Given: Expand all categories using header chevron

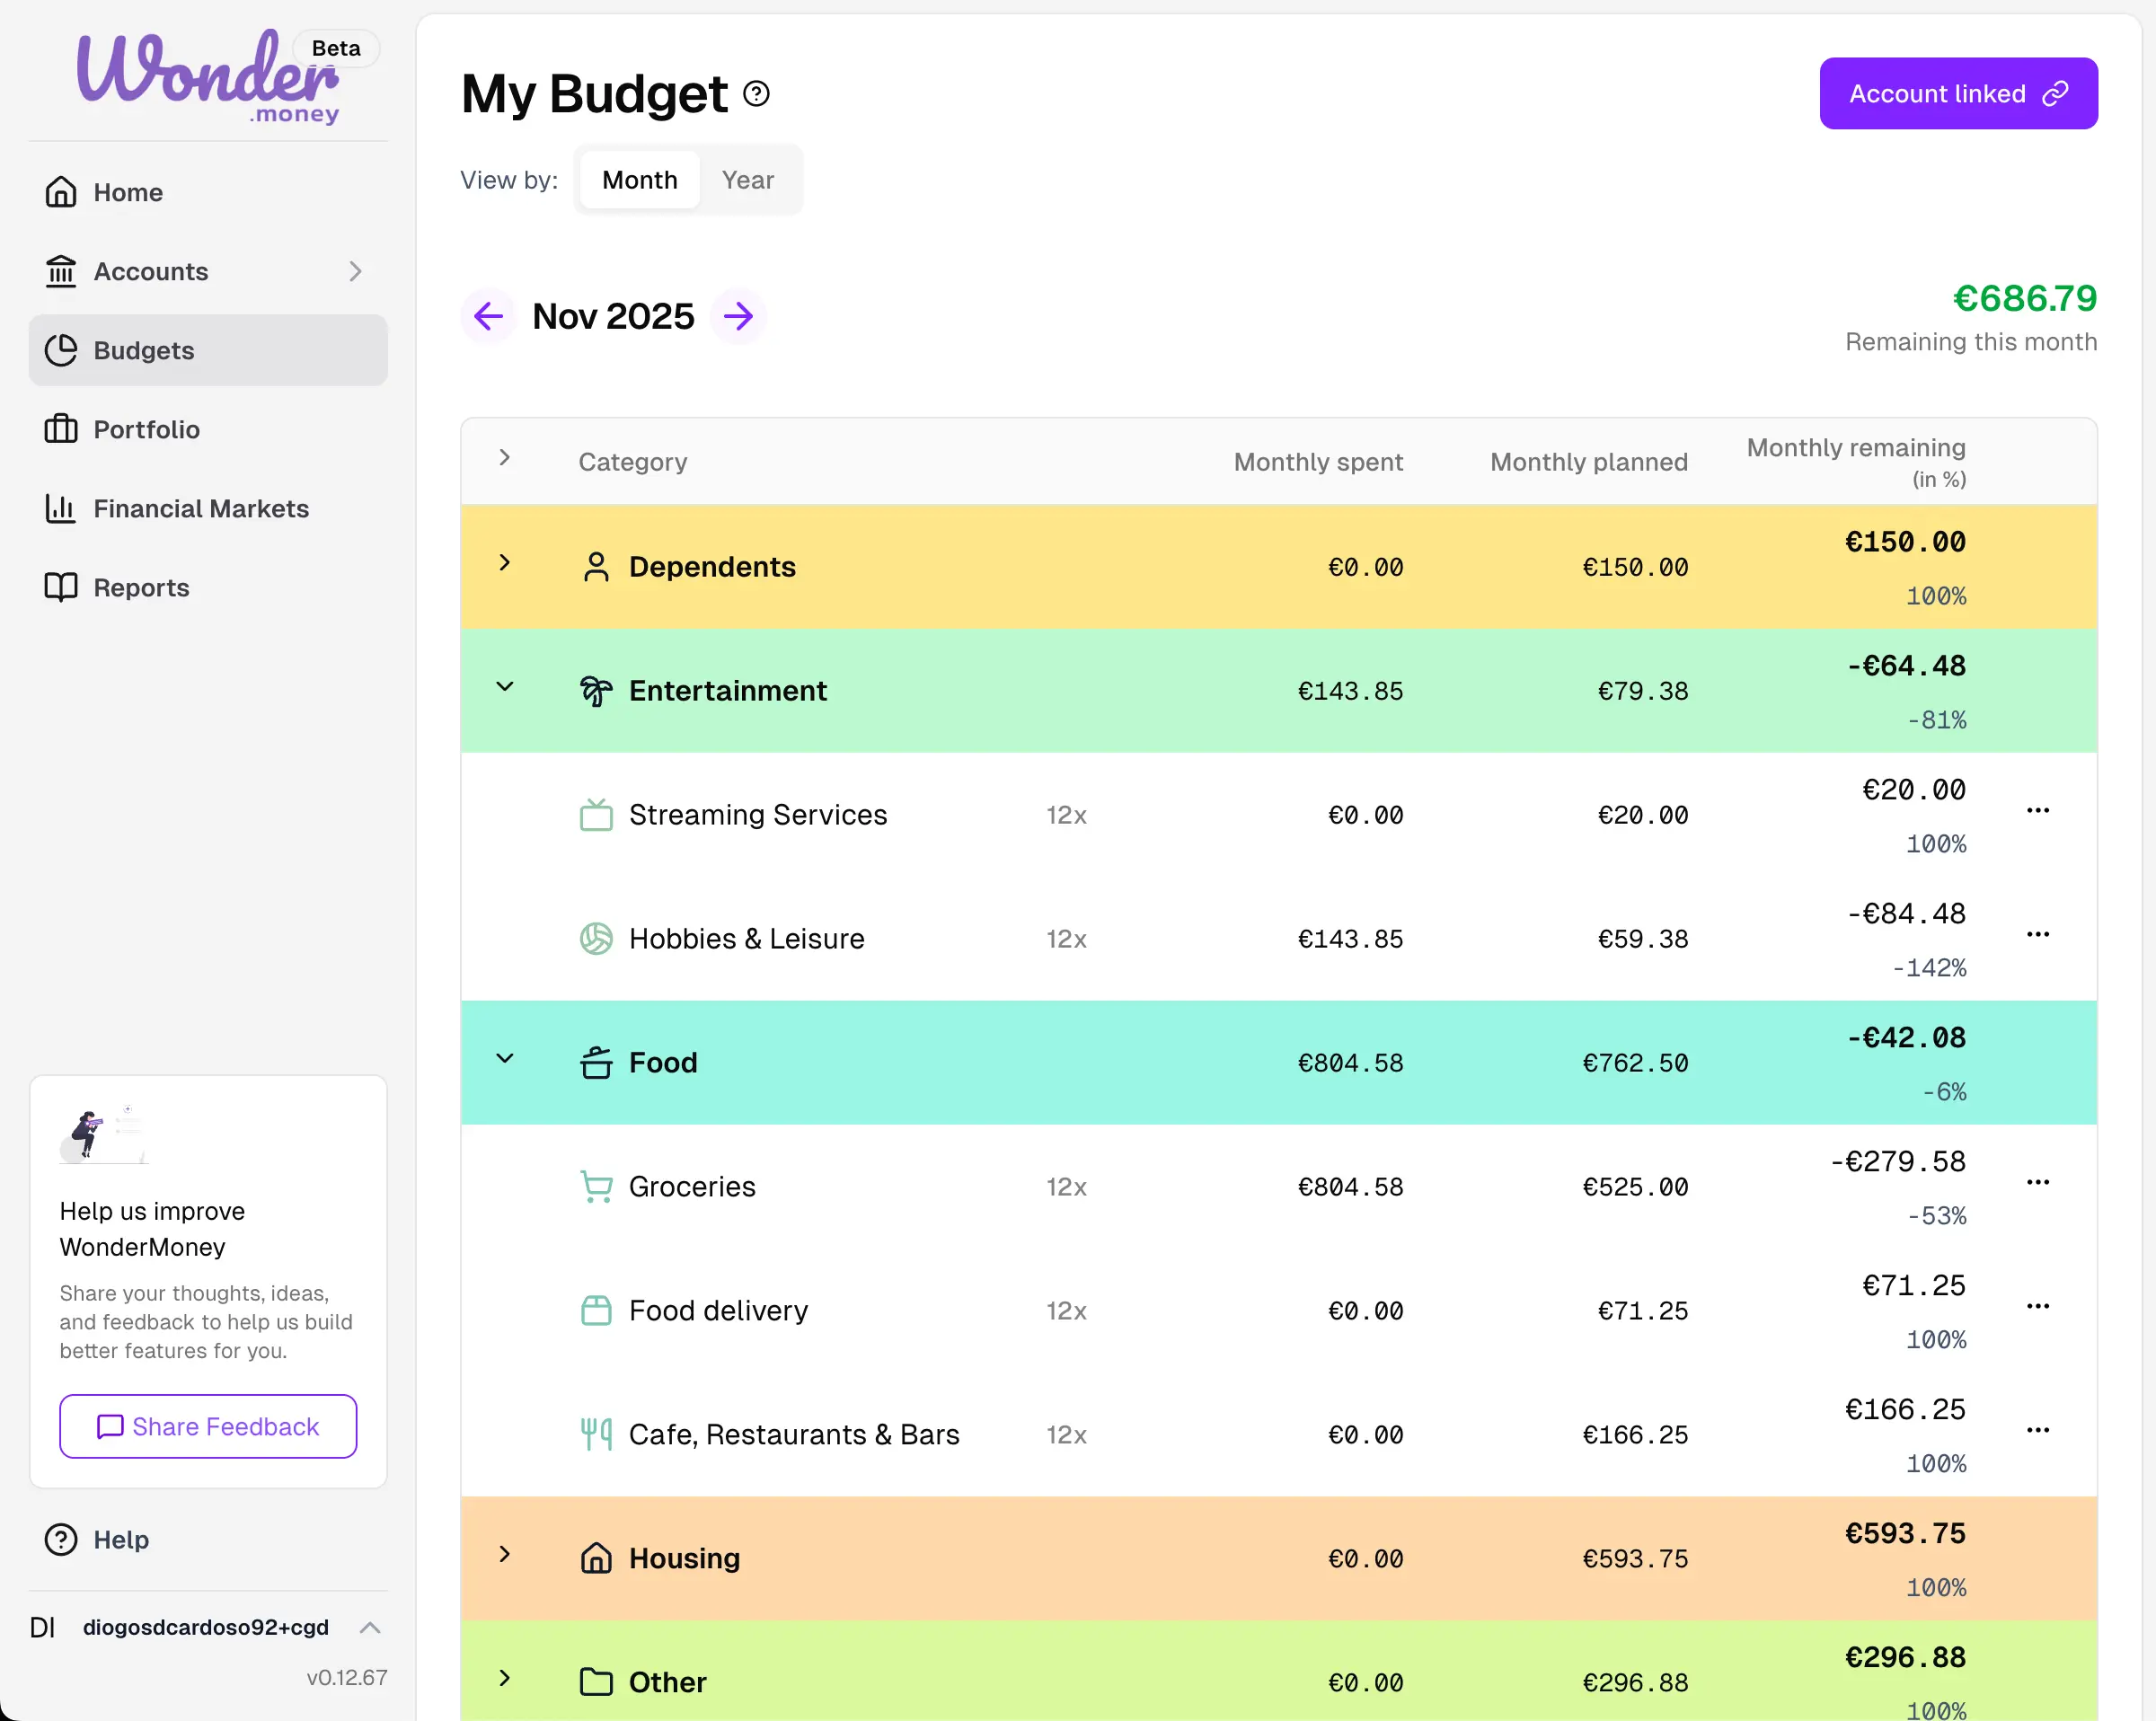Looking at the screenshot, I should click(505, 458).
